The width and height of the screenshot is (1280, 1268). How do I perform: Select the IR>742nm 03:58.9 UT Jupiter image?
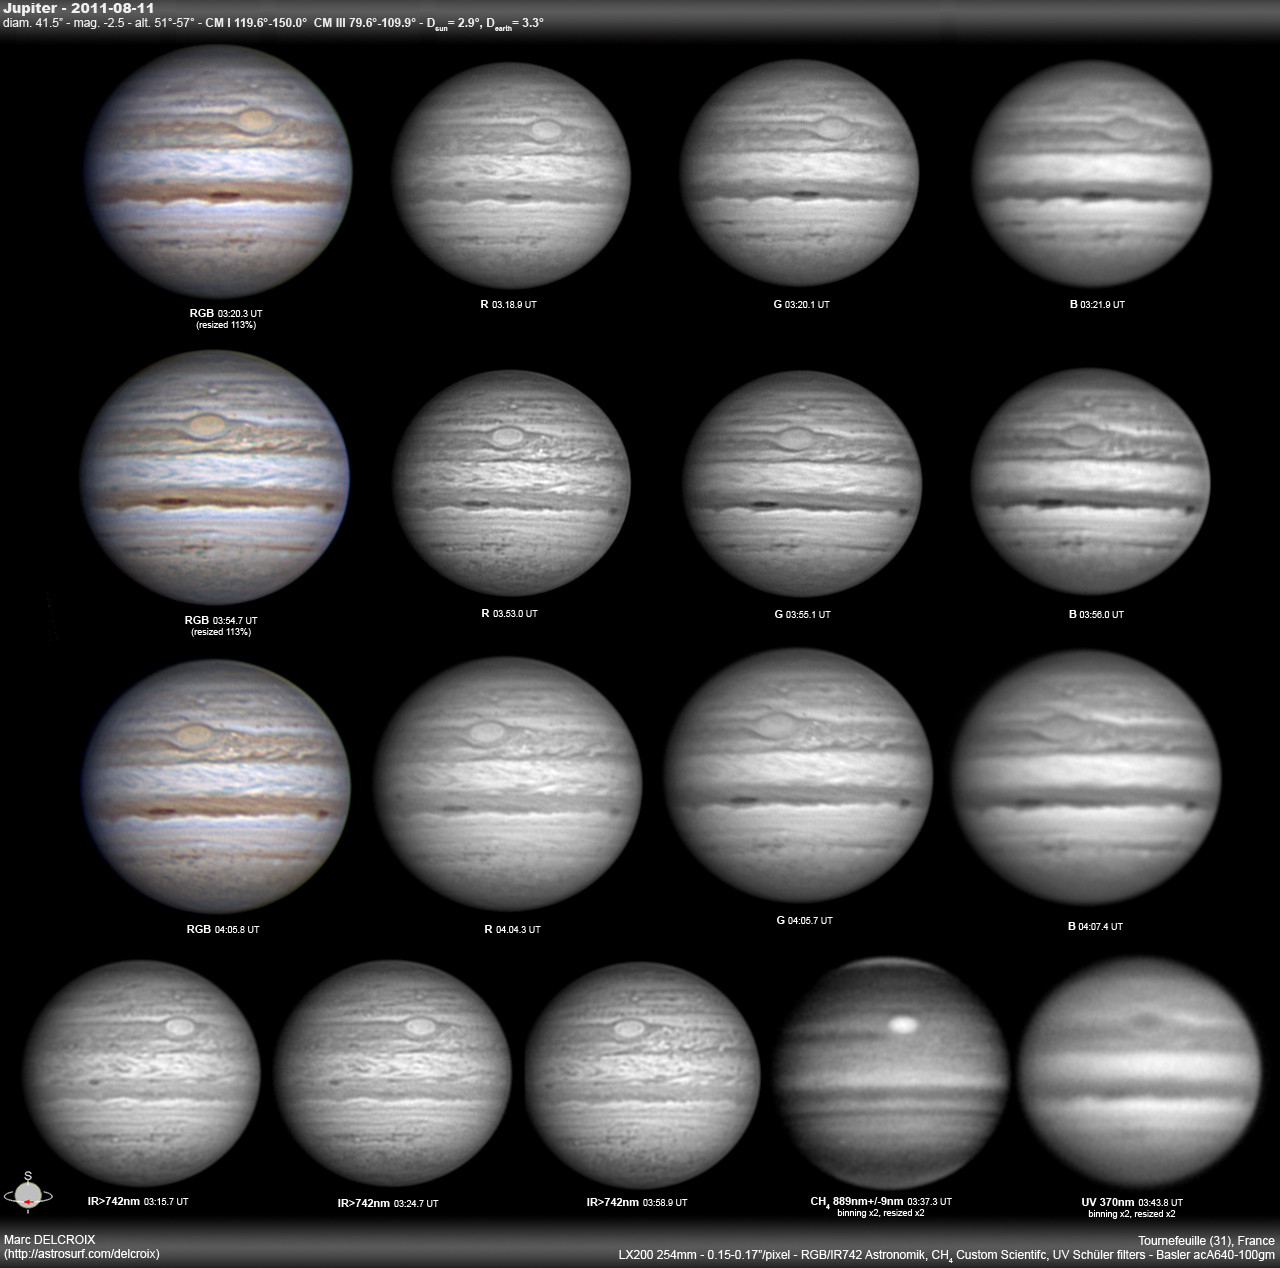tap(642, 1073)
